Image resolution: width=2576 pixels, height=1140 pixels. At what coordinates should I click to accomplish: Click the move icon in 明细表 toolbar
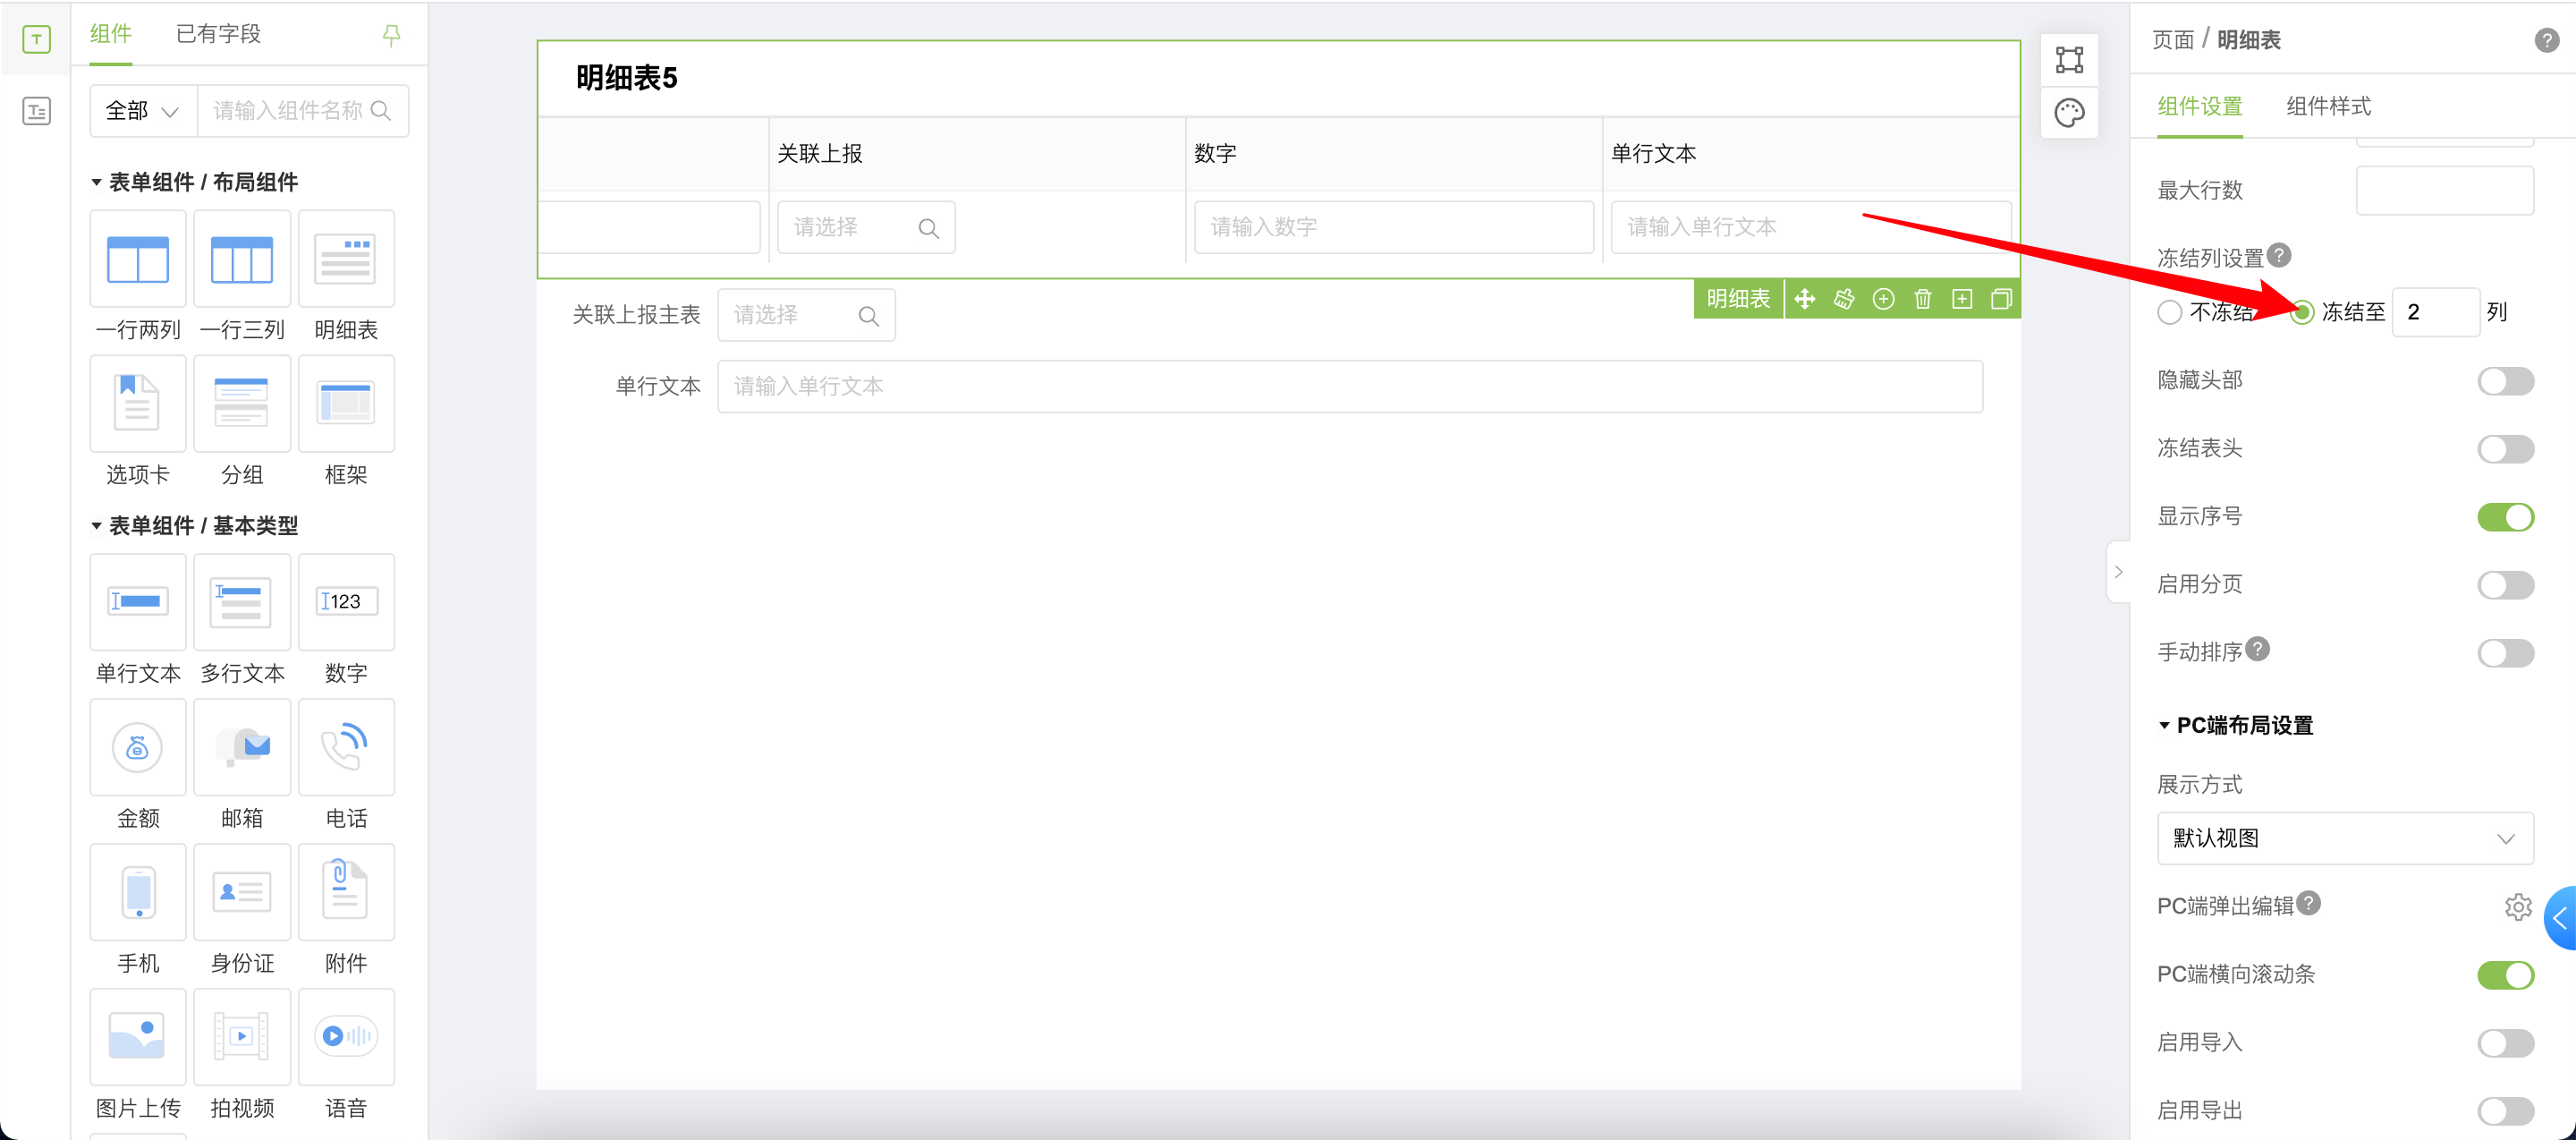coord(1804,299)
